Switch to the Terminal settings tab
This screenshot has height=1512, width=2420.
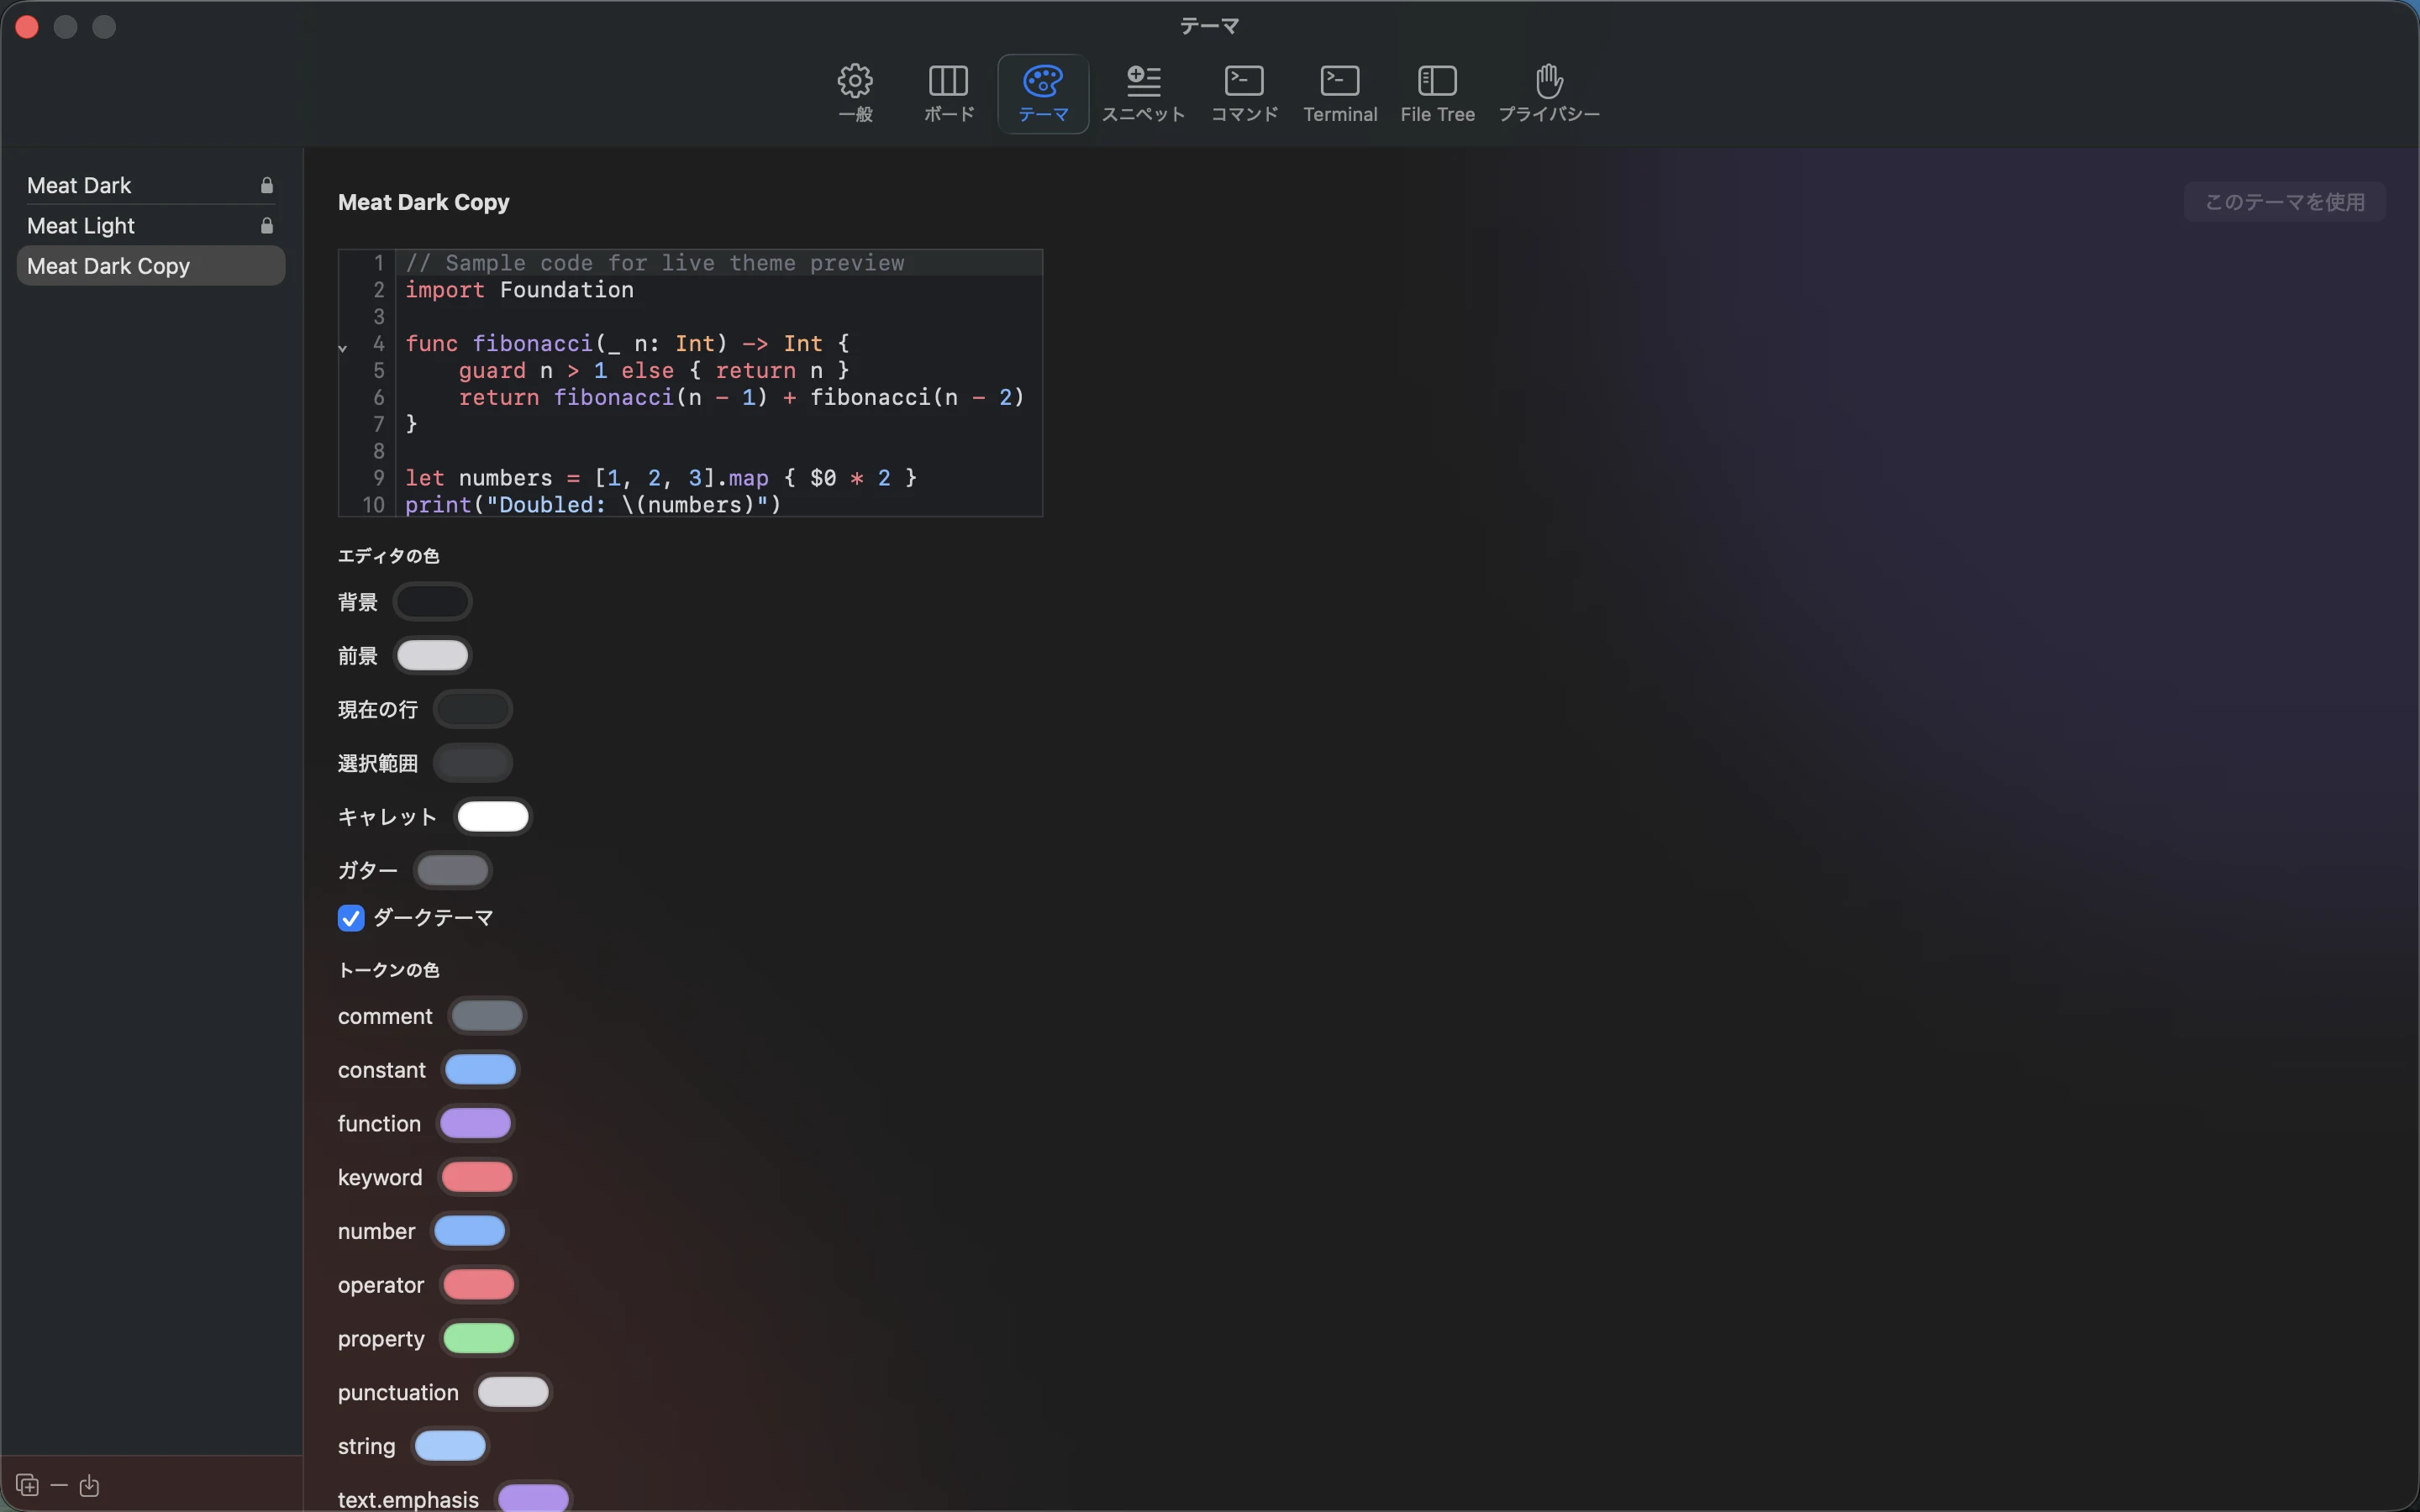[x=1340, y=93]
